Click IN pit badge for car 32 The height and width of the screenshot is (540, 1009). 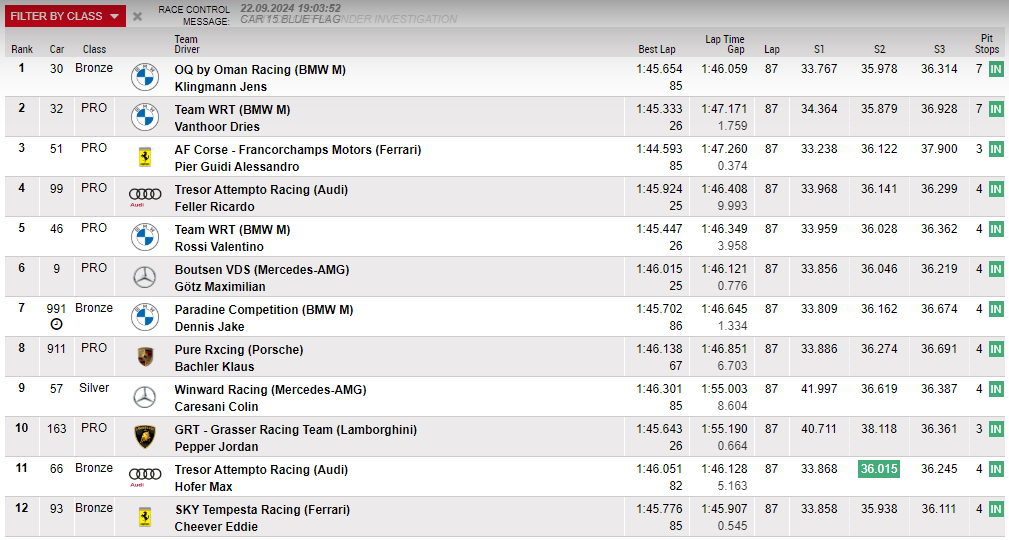996,109
